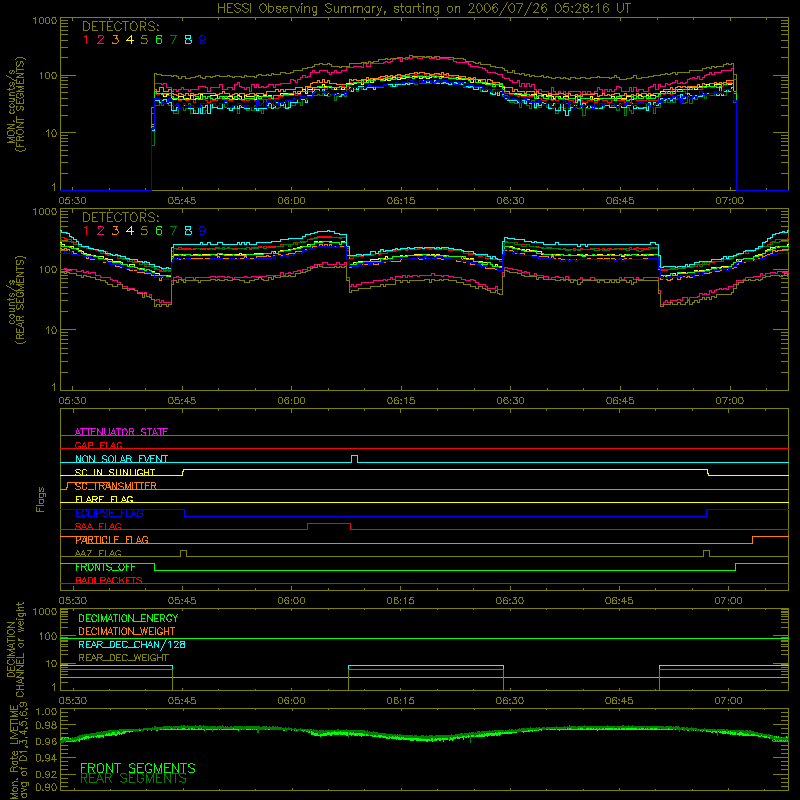Click the 0.98 value on the livetime axis

coord(46,726)
